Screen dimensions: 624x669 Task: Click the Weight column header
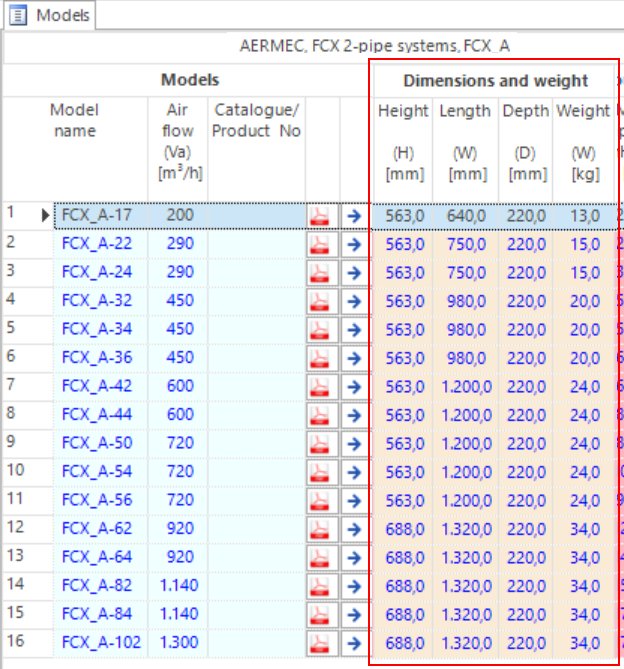pos(583,141)
